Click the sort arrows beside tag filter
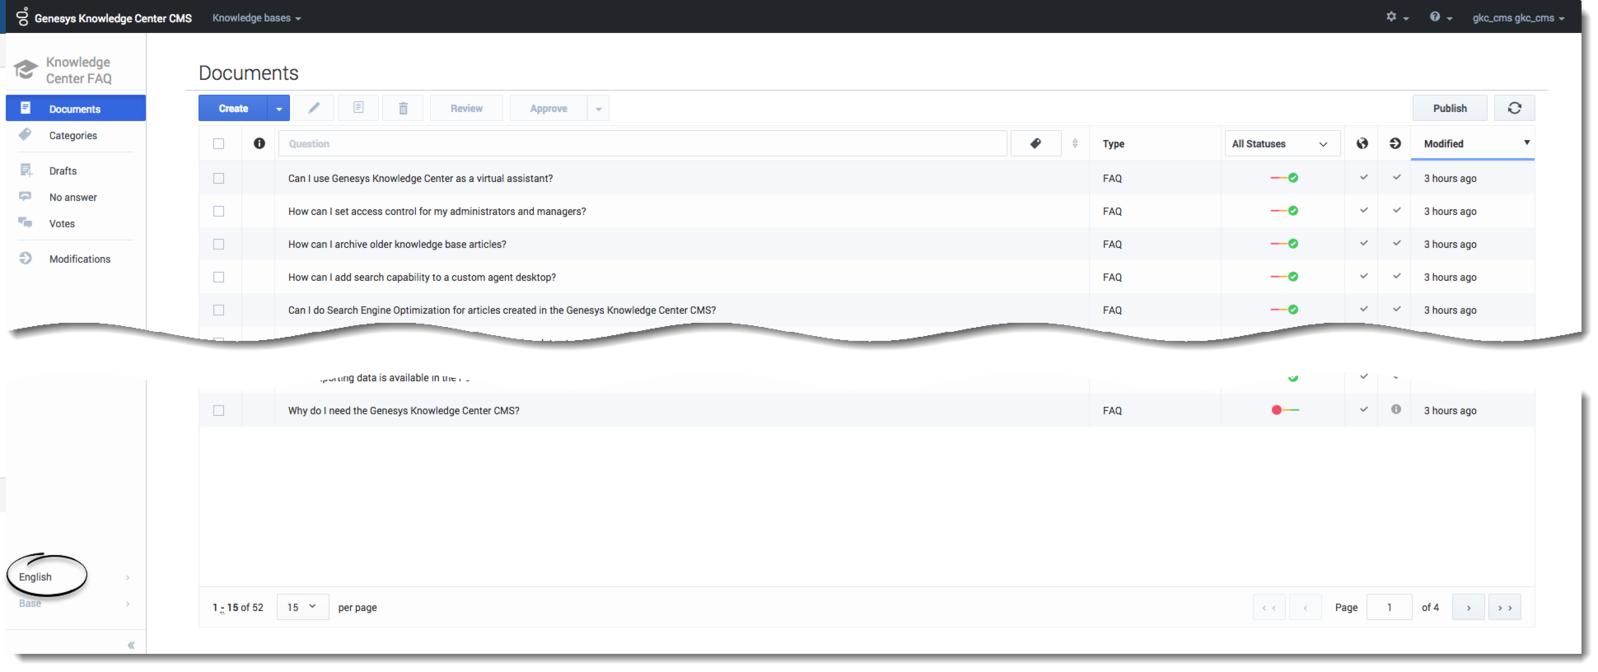The image size is (1598, 672). pos(1075,143)
